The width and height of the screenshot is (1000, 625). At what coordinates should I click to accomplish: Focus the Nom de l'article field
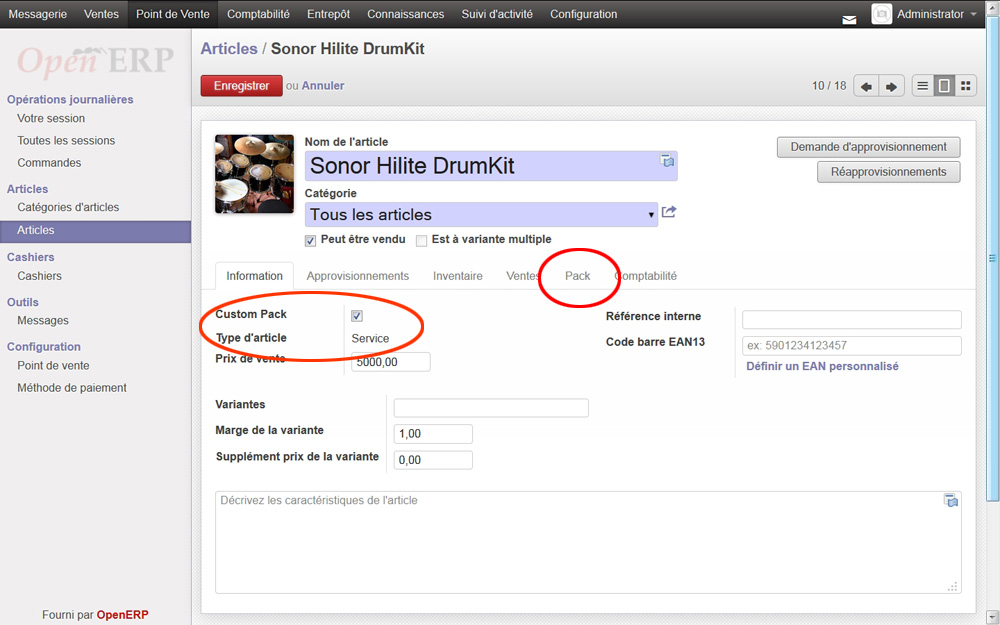click(x=491, y=166)
